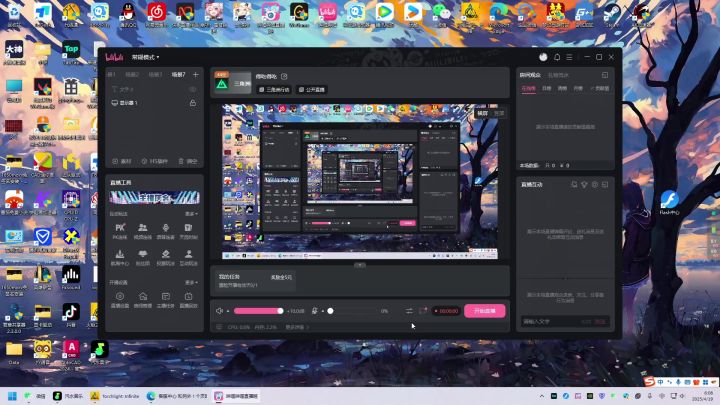720x405 pixels.
Task: Click the add material button in sources panel
Action: tap(122, 161)
